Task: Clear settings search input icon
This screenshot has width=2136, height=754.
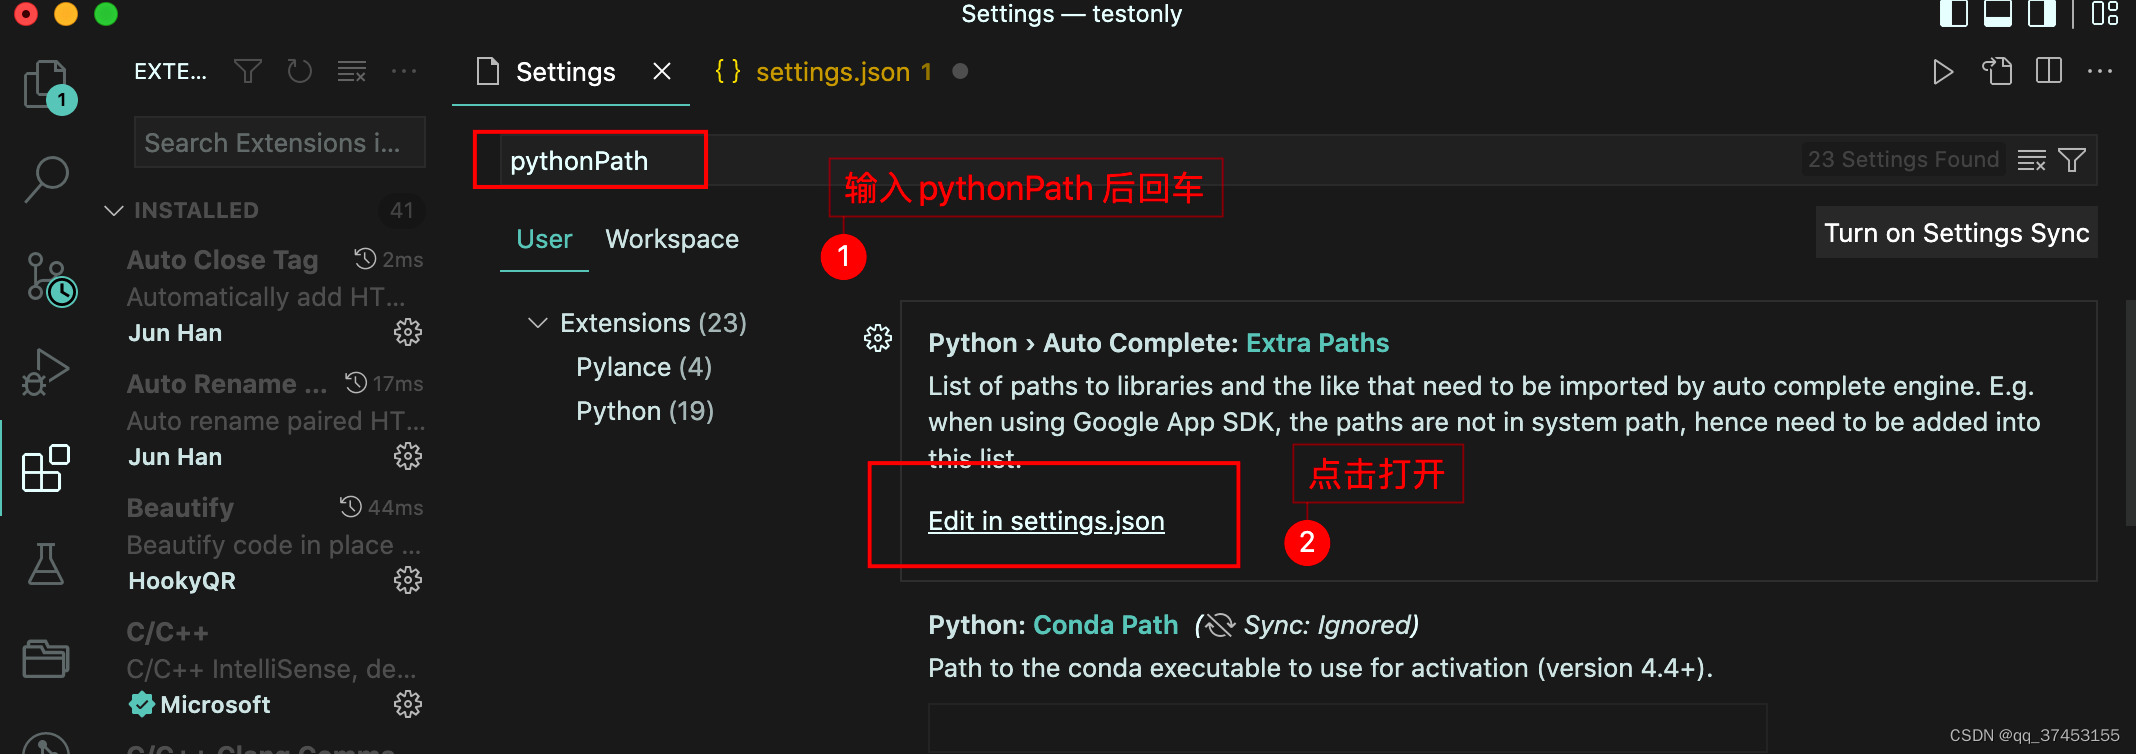Action: click(2032, 160)
